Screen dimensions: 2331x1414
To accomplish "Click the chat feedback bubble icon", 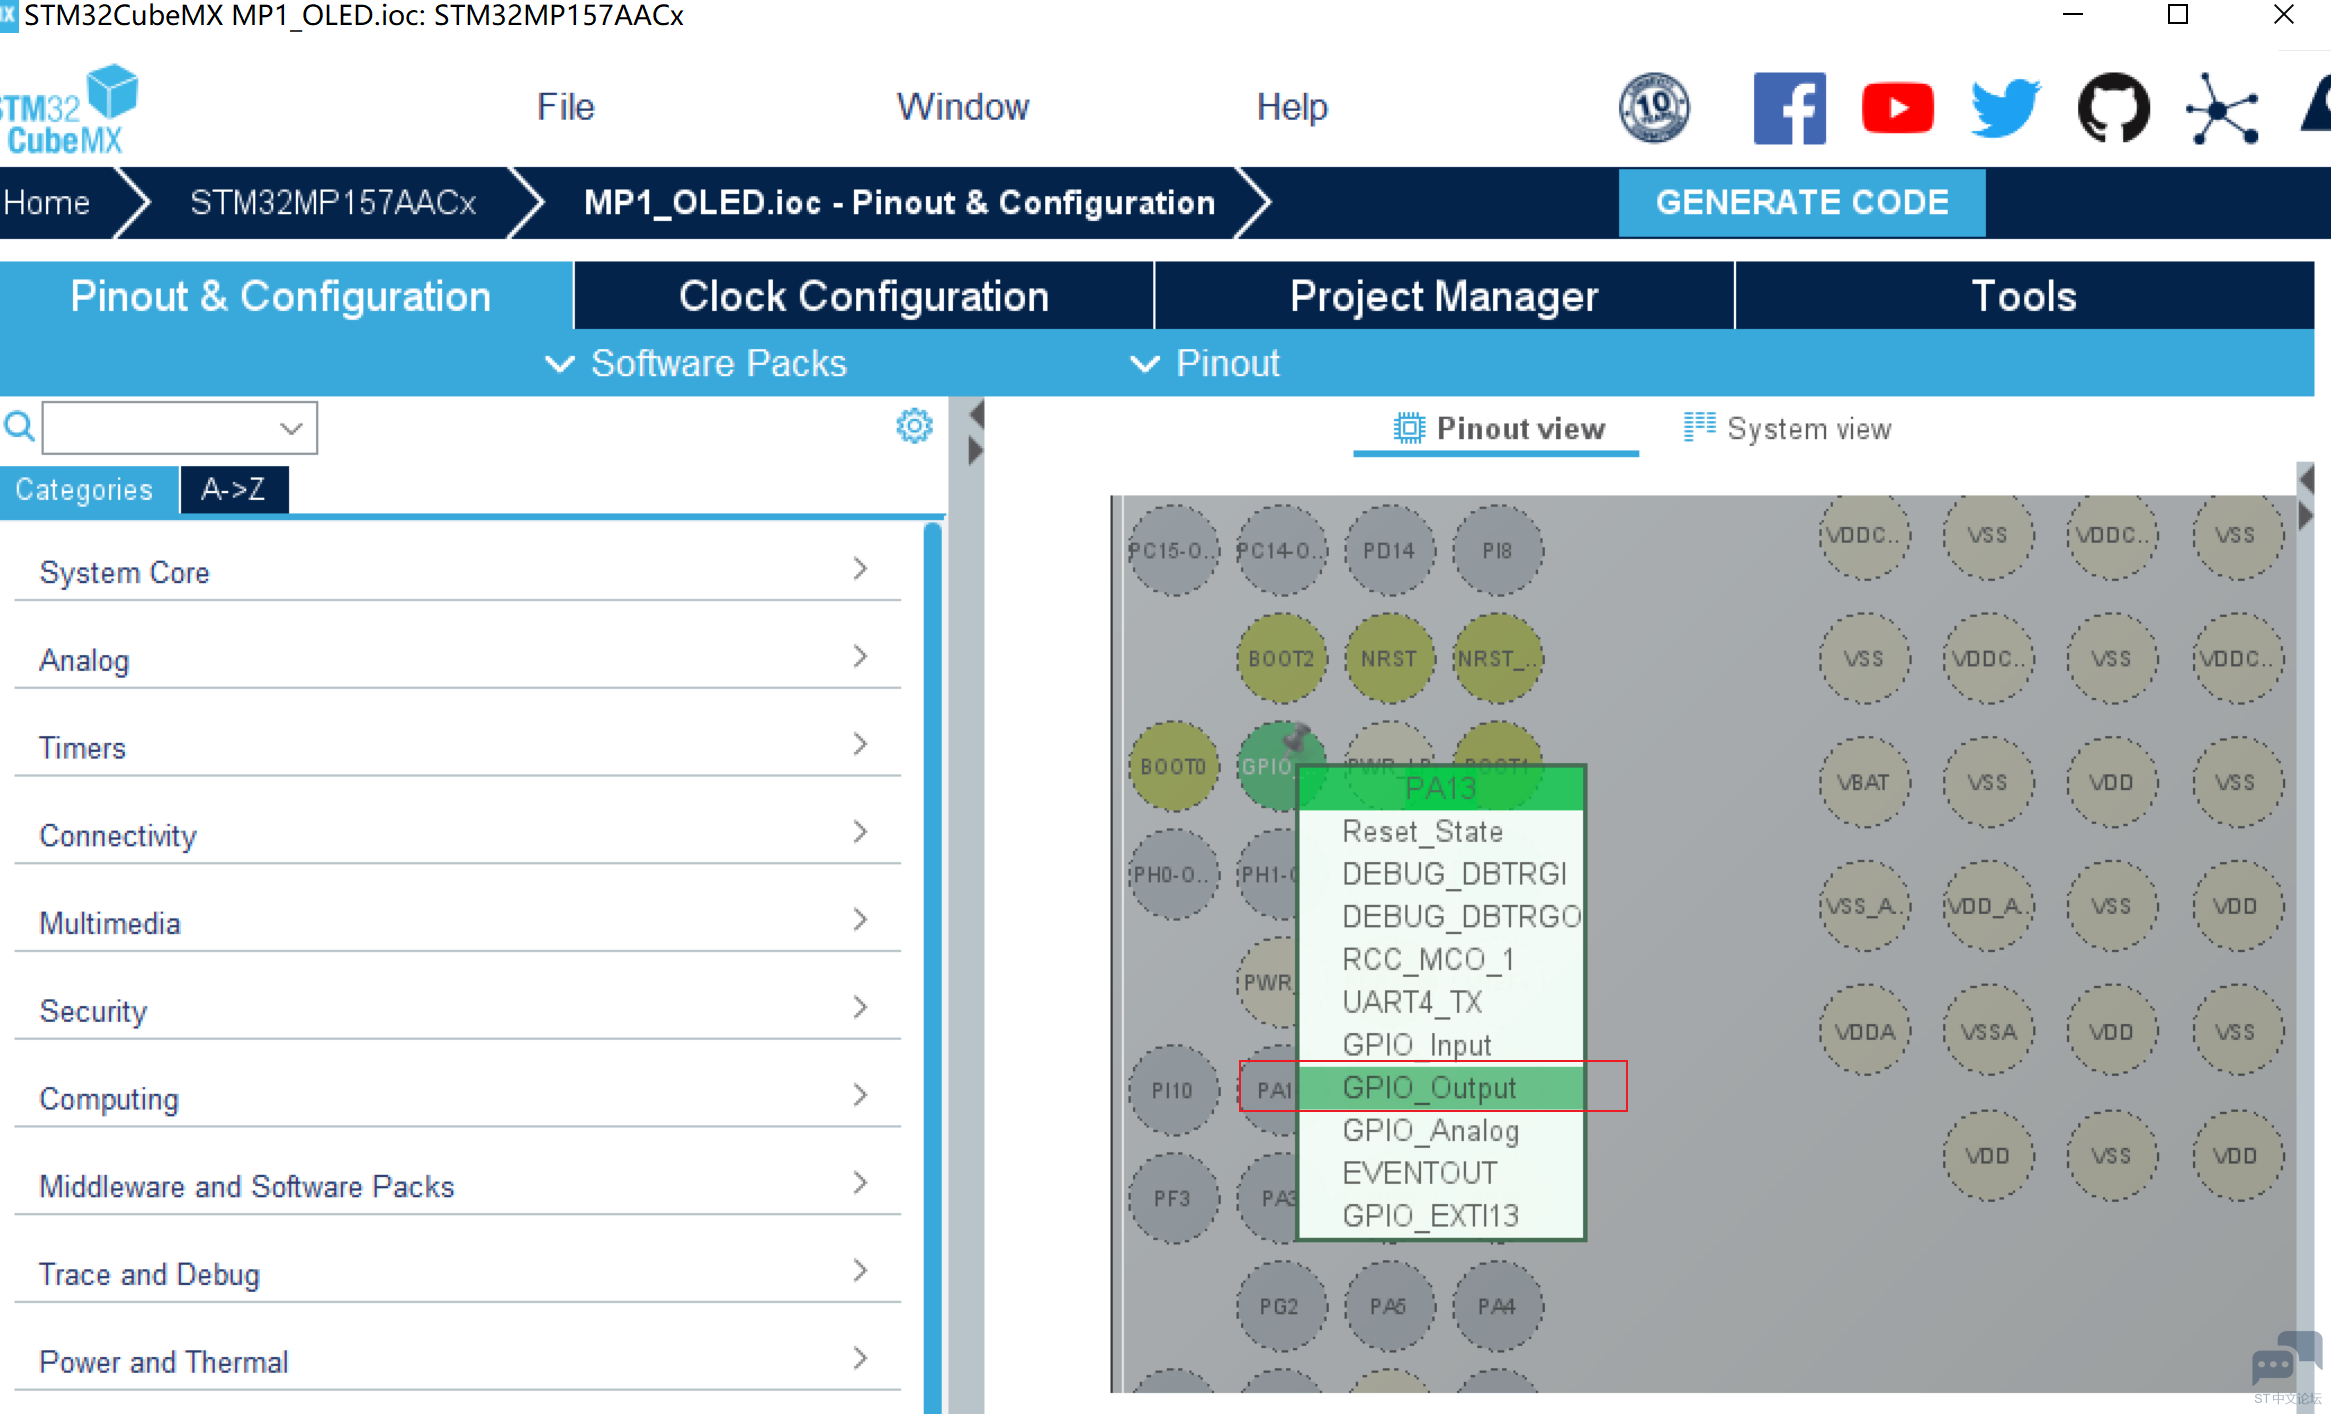I will point(2286,1358).
